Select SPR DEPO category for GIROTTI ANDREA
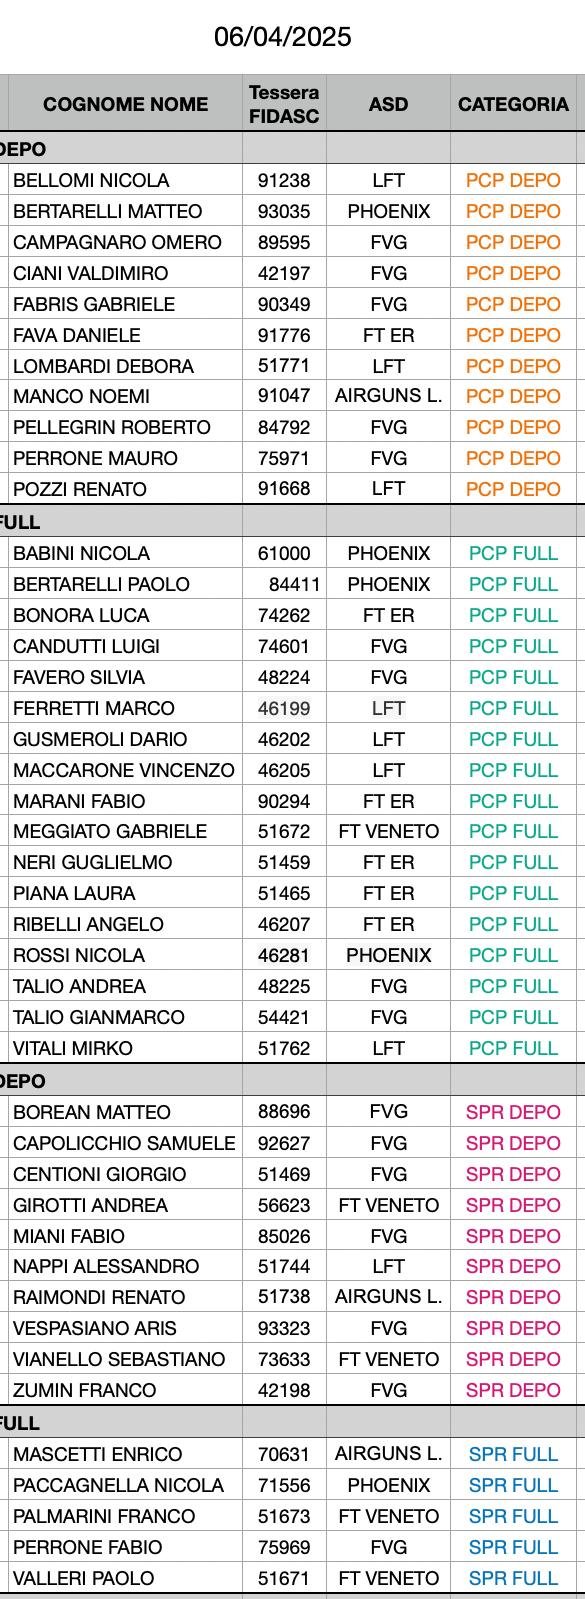585x1599 pixels. click(513, 1205)
